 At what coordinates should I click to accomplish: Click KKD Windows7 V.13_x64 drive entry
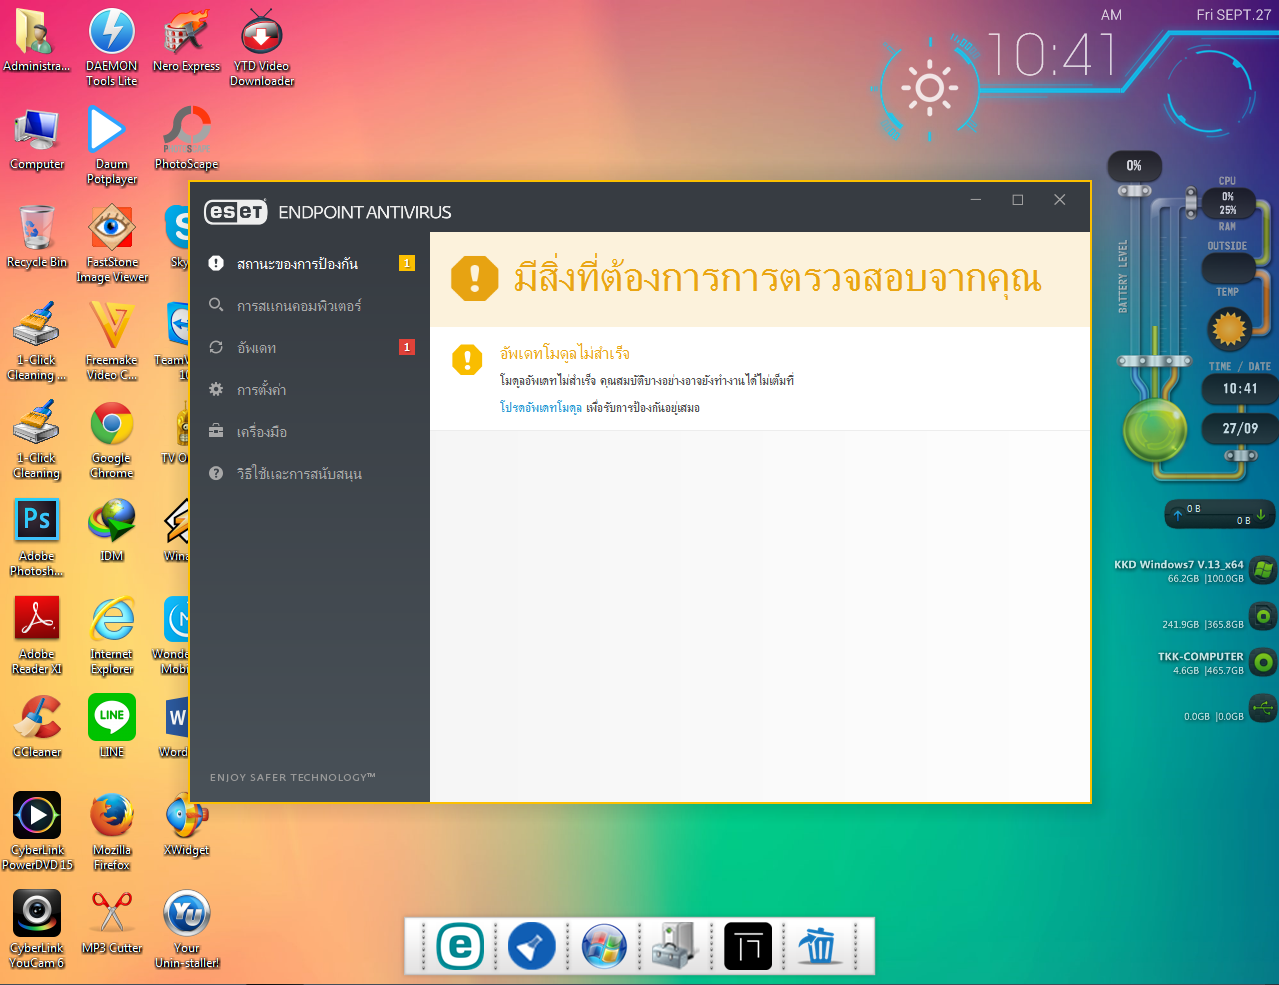1194,571
